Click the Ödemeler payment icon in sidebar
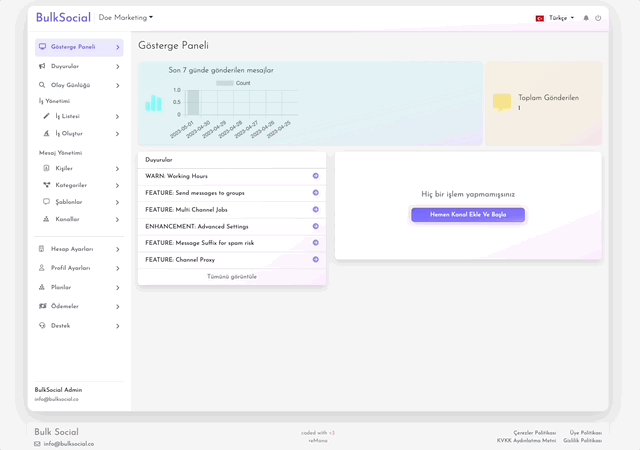Image resolution: width=640 pixels, height=450 pixels. [42, 306]
